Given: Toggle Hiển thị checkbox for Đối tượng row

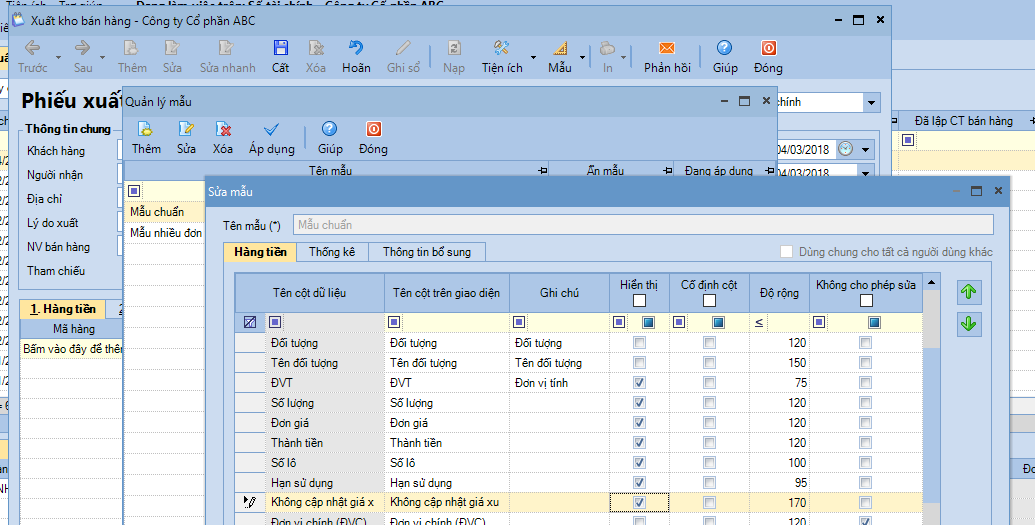Looking at the screenshot, I should (x=639, y=343).
